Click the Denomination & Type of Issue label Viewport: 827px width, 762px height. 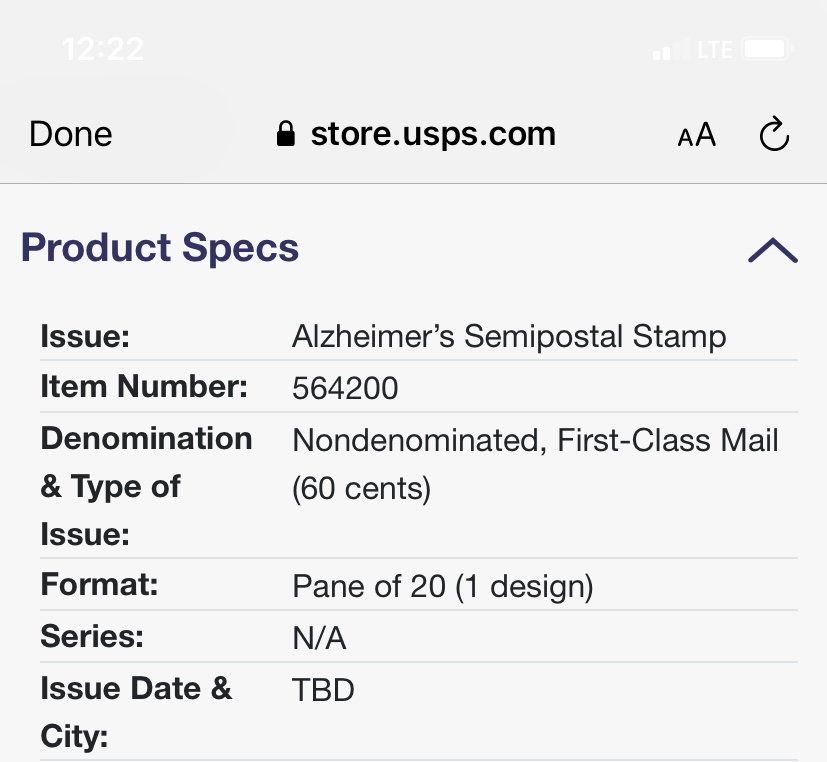(146, 487)
